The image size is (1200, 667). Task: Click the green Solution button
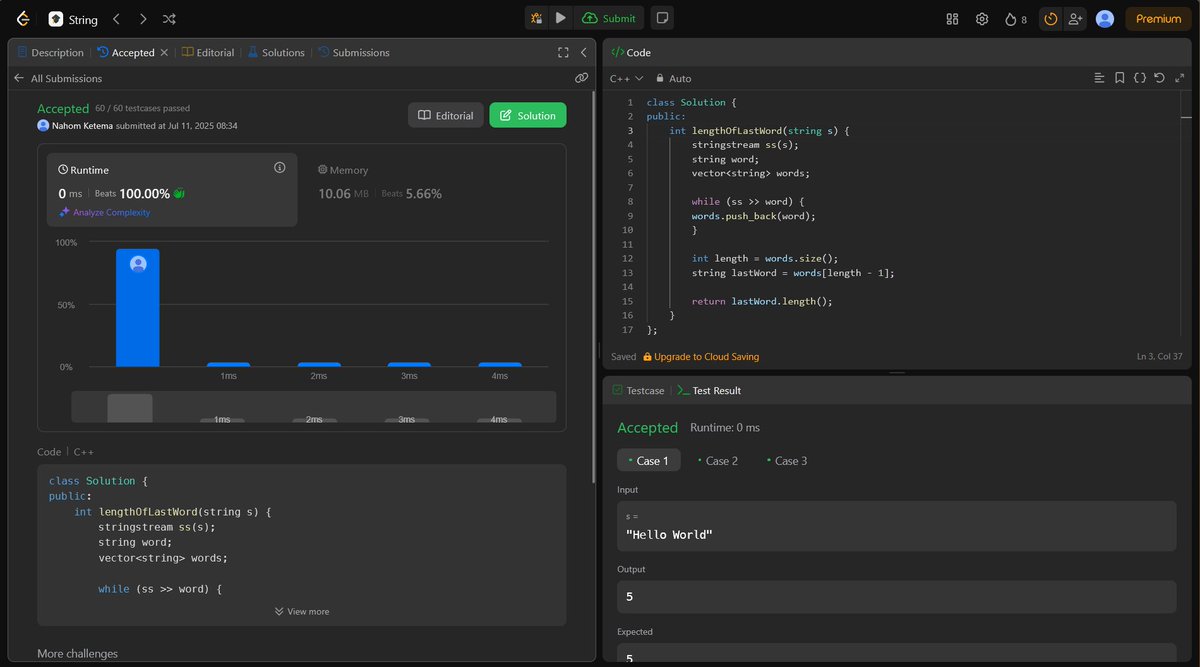(527, 115)
